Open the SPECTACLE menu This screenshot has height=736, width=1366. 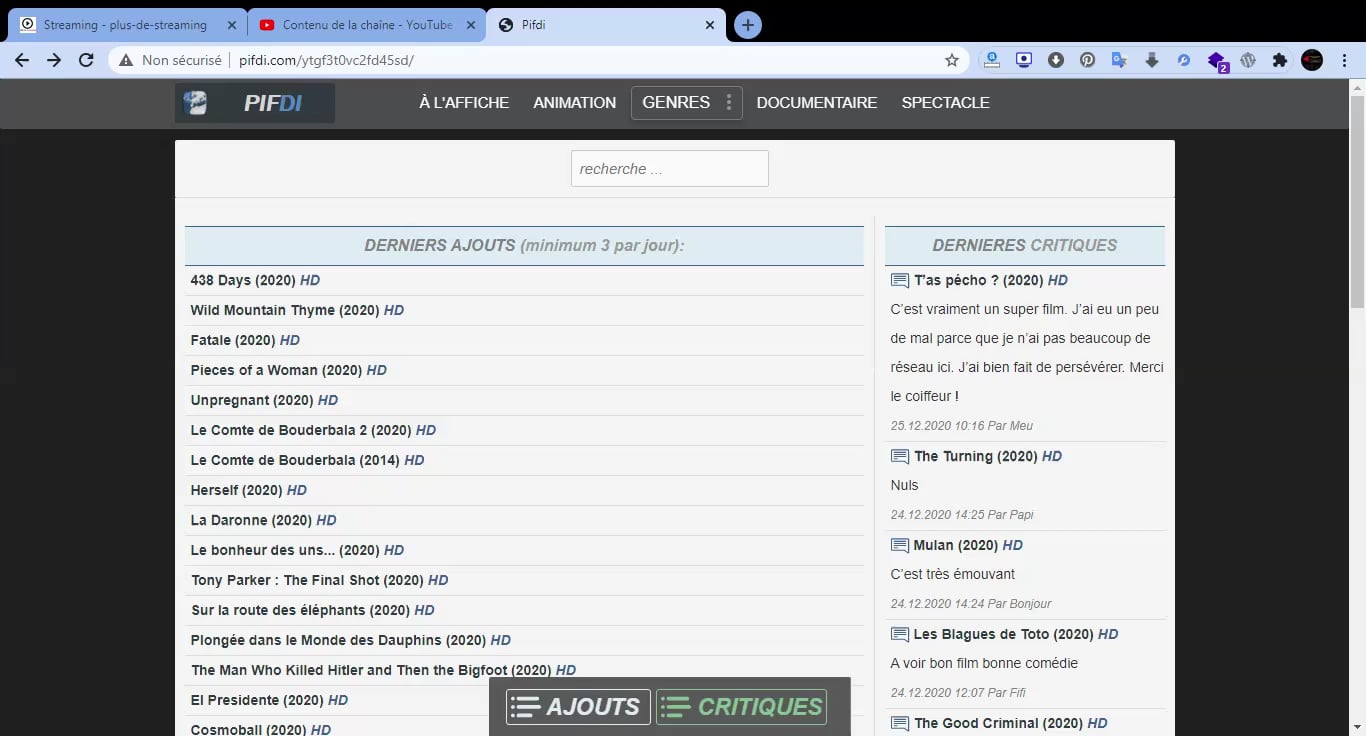click(946, 102)
